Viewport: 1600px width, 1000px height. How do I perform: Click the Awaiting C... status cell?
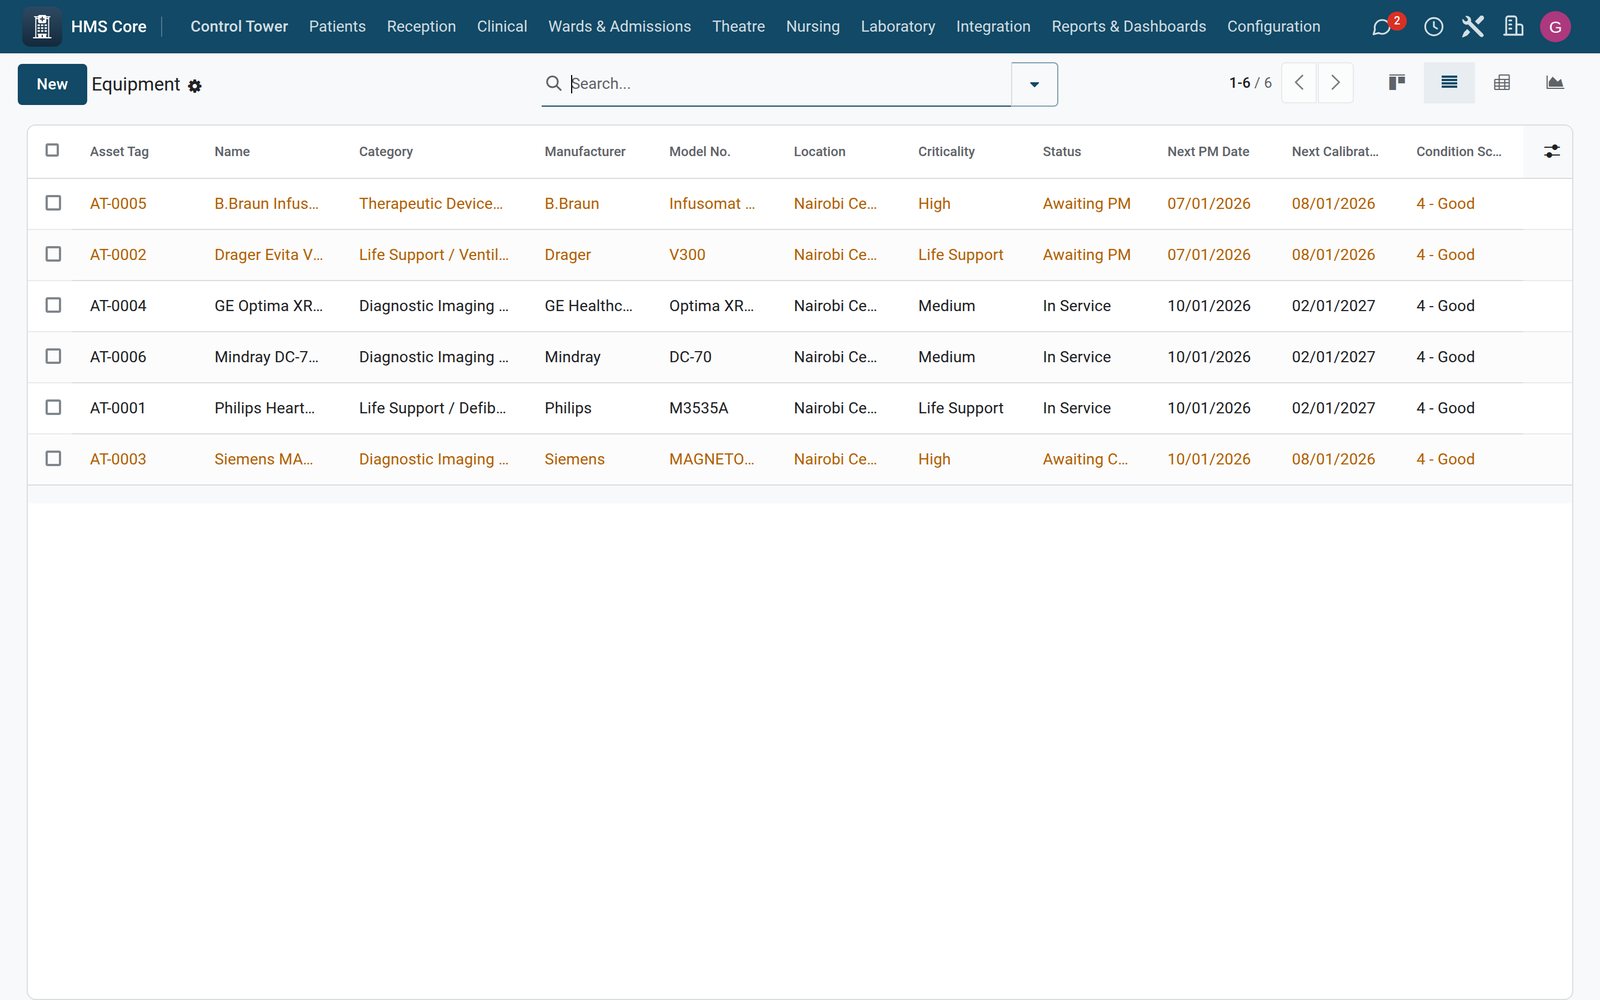tap(1085, 458)
